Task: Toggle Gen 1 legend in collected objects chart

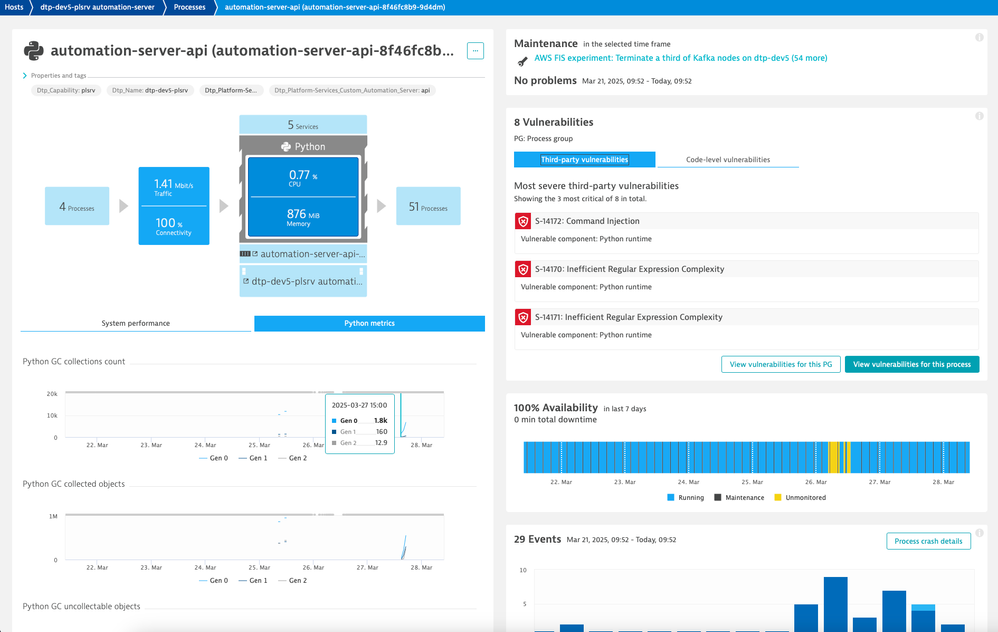Action: tap(252, 580)
